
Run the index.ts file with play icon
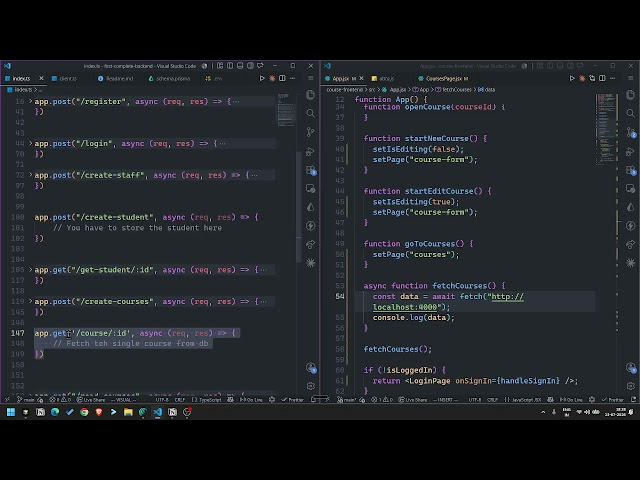[262, 78]
